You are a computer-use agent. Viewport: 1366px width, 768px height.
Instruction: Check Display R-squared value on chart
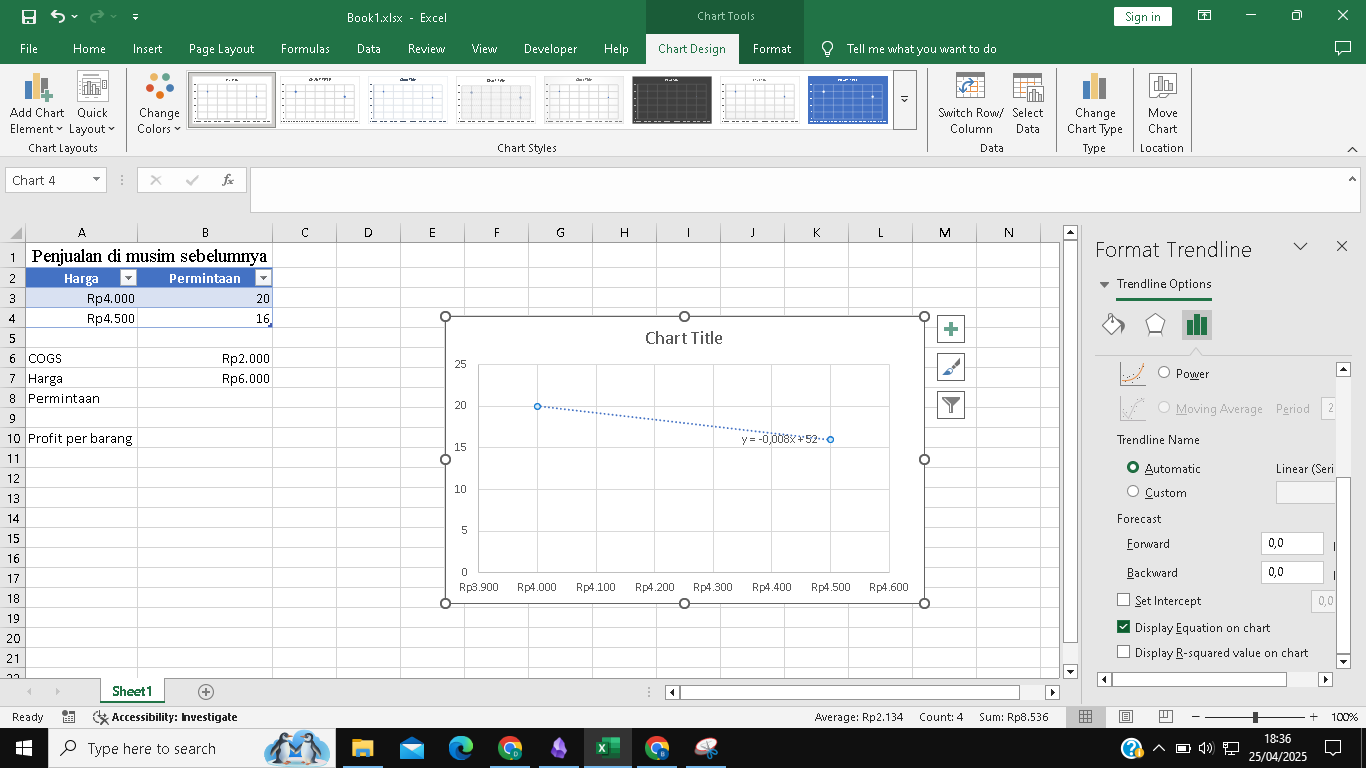[1123, 652]
